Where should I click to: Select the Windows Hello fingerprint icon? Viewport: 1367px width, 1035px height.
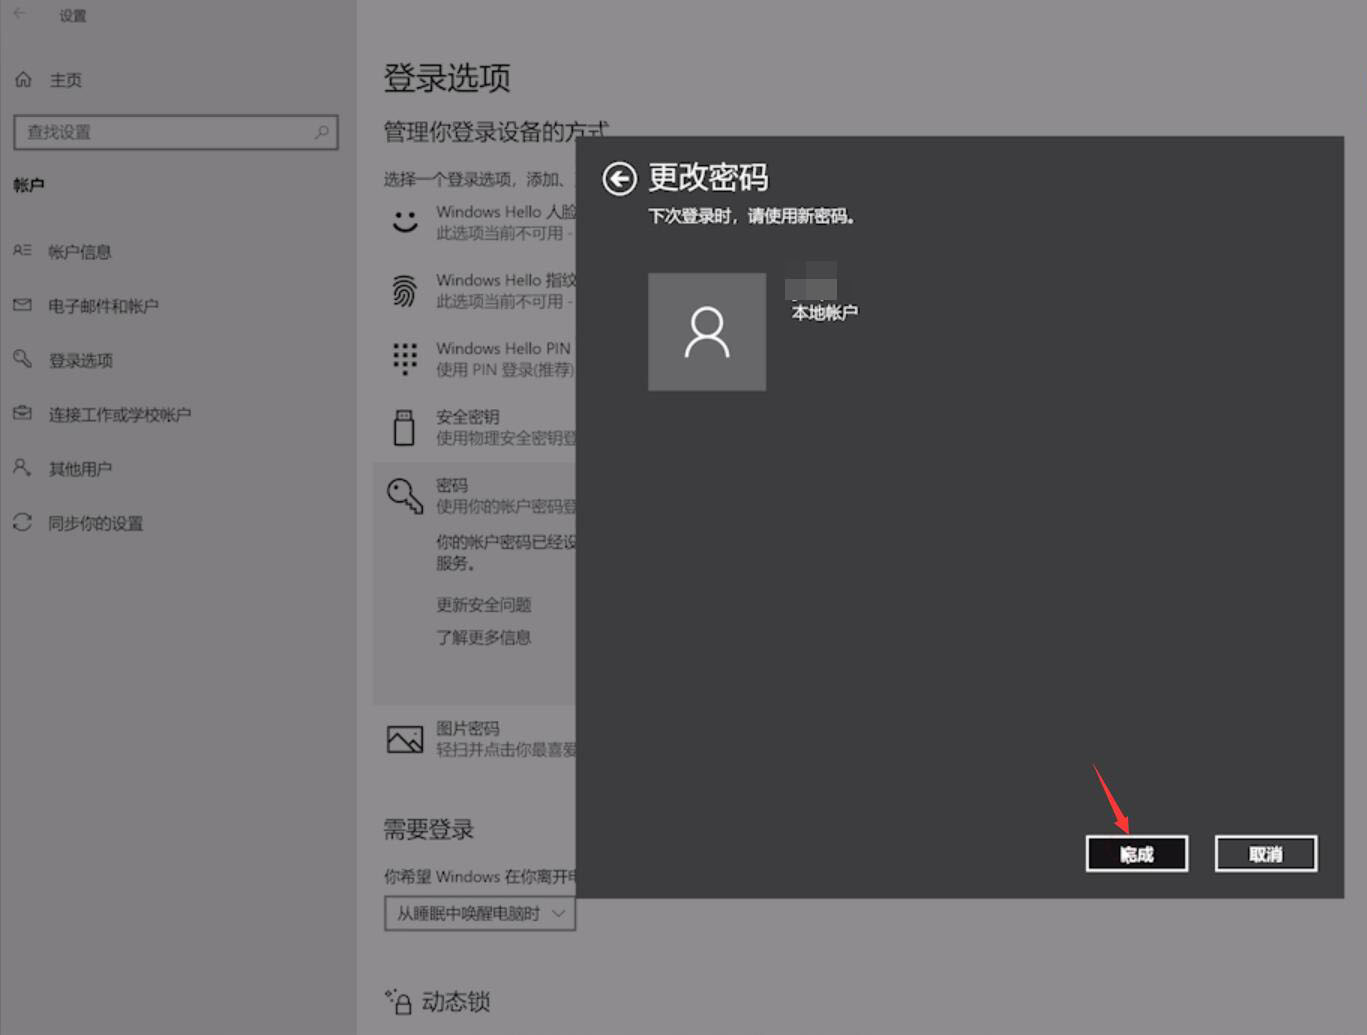click(x=404, y=291)
